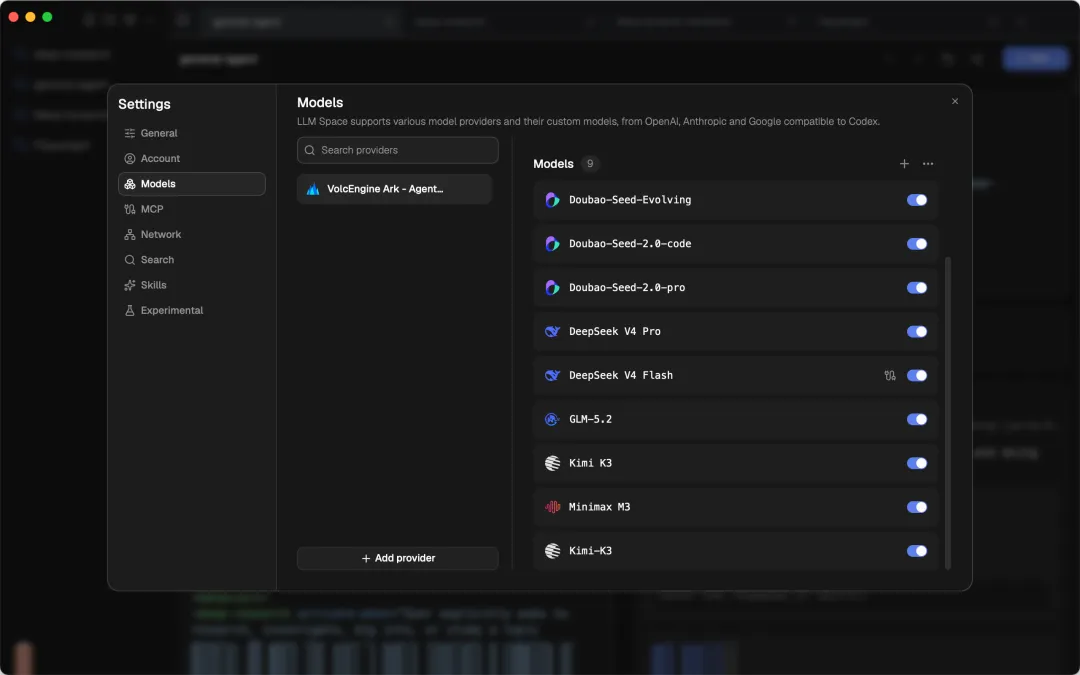Click blue button in background window
Screen dimensions: 1080x675
point(1035,59)
